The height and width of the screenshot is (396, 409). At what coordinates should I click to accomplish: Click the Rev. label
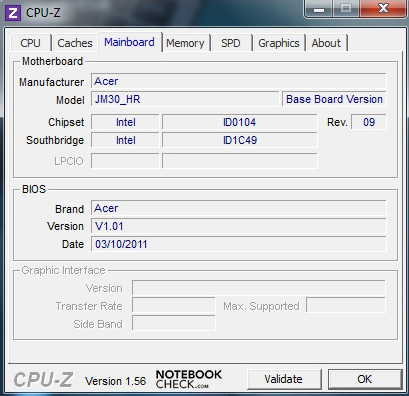[337, 122]
